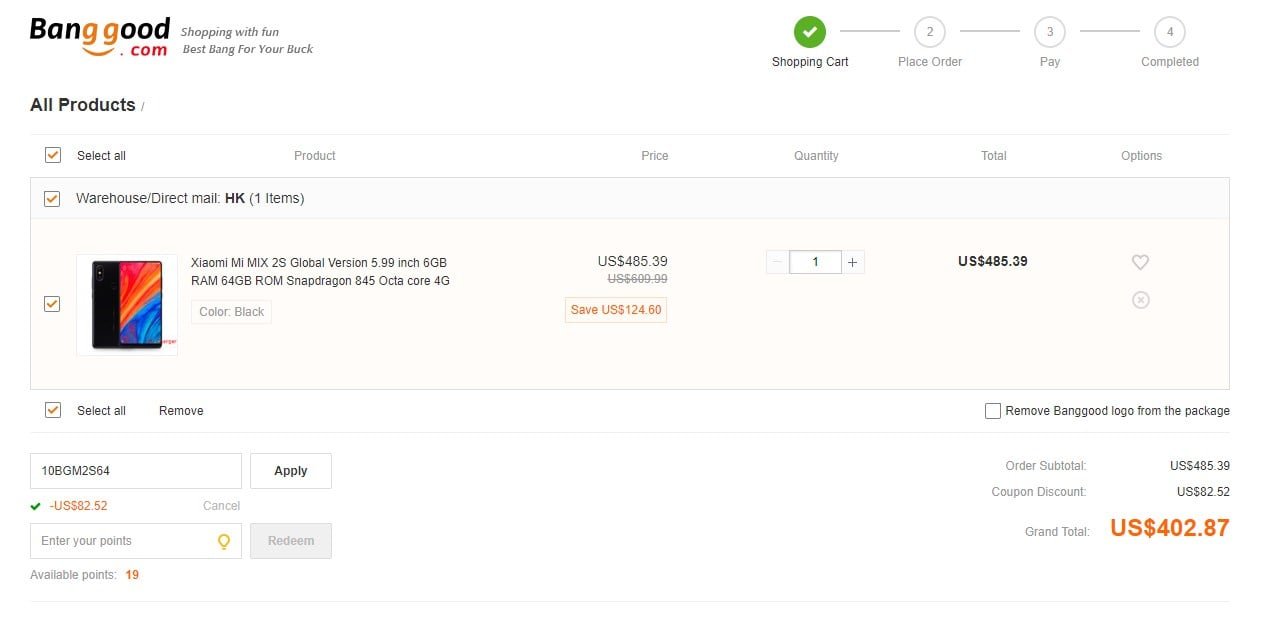Click the bold item Total US$485.39

[x=993, y=262]
